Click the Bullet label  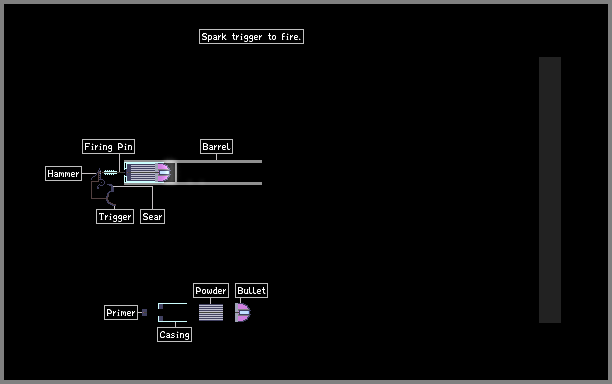(251, 291)
